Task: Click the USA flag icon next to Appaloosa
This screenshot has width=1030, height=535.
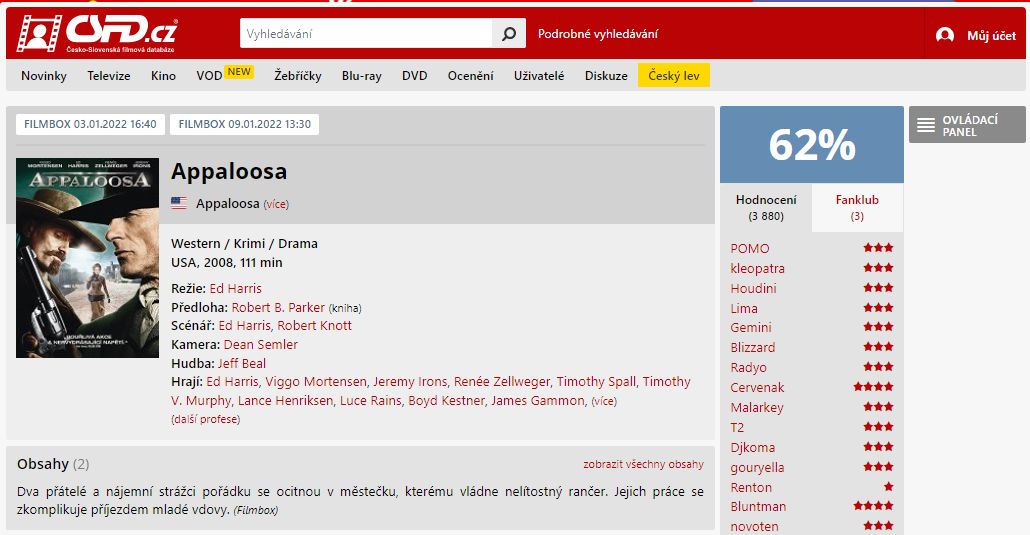Action: 179,203
